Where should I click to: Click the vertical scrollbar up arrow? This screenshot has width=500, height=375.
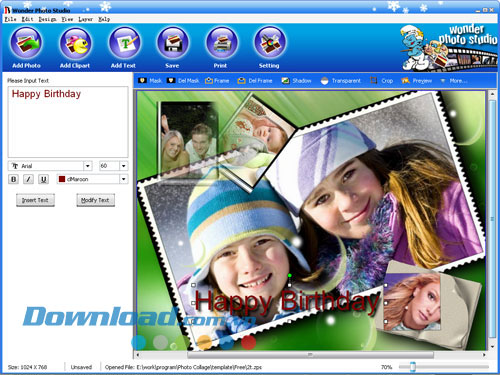492,94
